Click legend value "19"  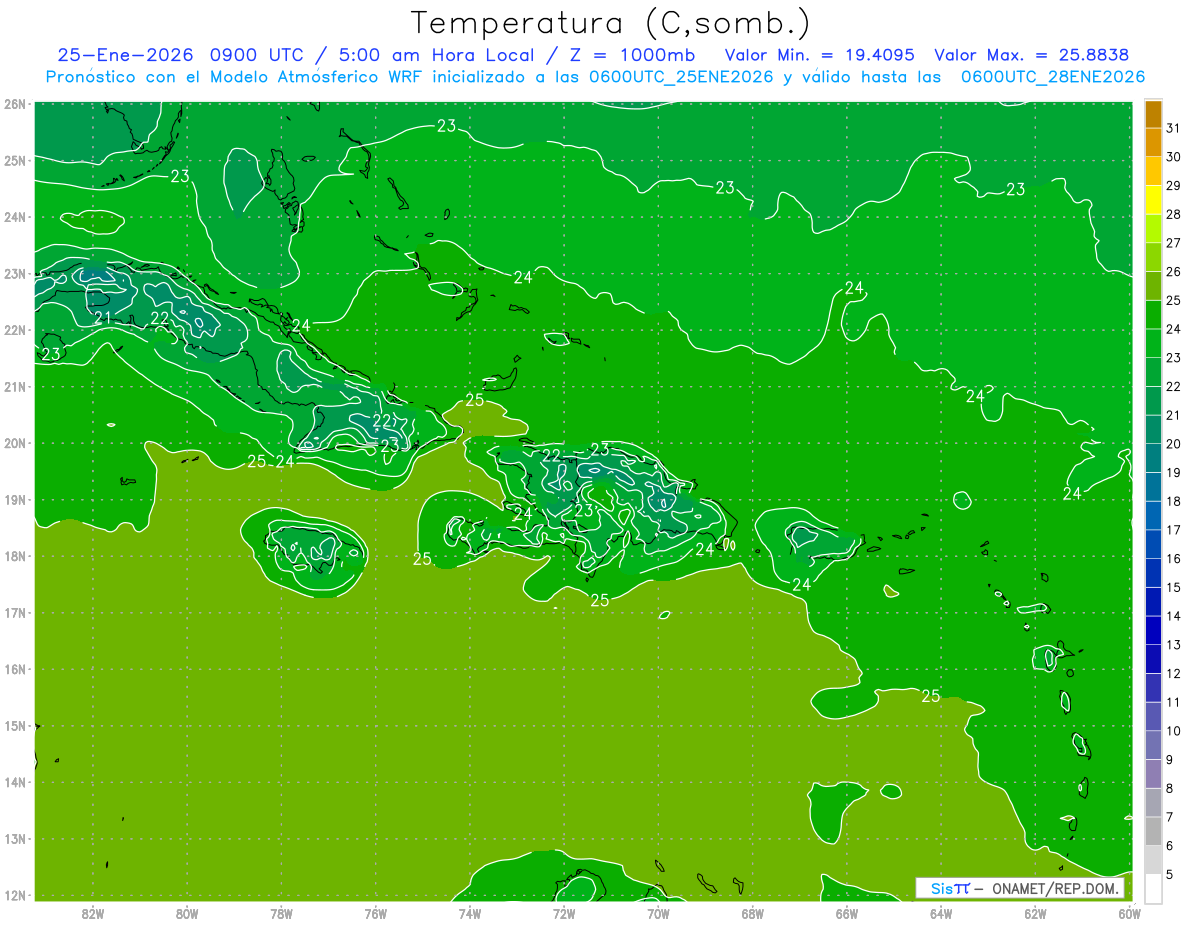(1173, 472)
